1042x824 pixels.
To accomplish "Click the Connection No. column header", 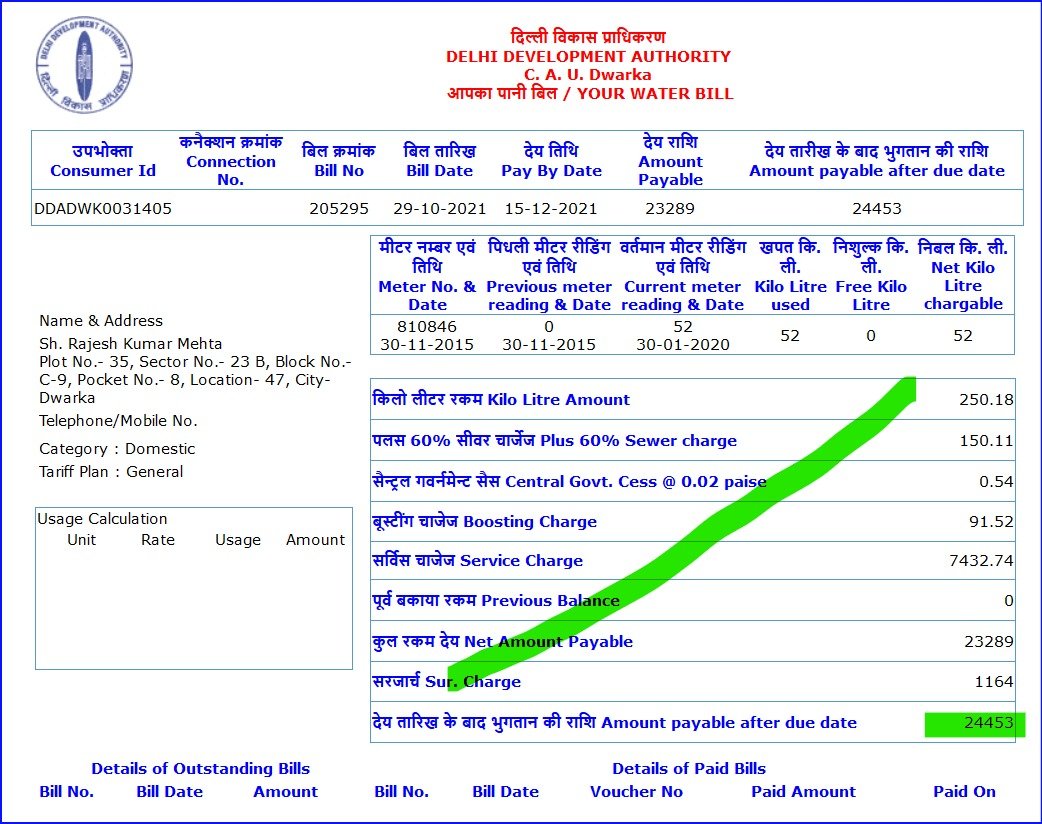I will pyautogui.click(x=231, y=161).
